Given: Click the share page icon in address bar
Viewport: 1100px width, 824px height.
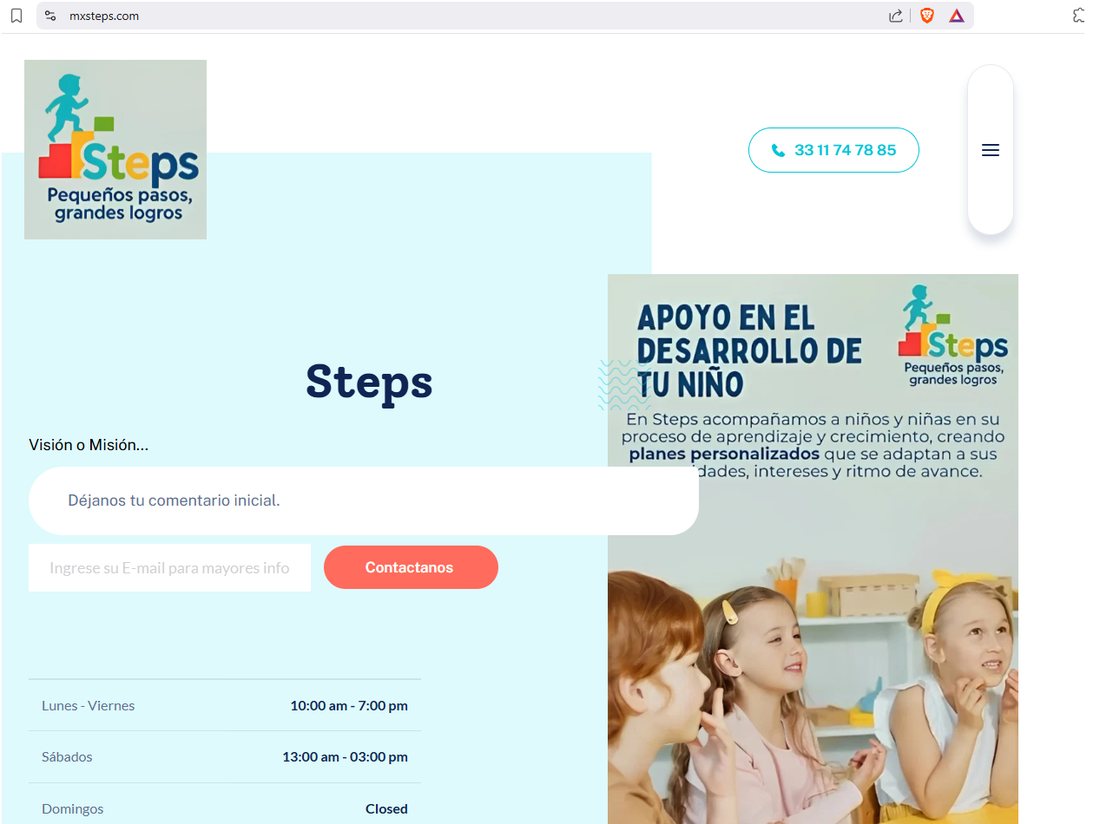Looking at the screenshot, I should coord(895,15).
